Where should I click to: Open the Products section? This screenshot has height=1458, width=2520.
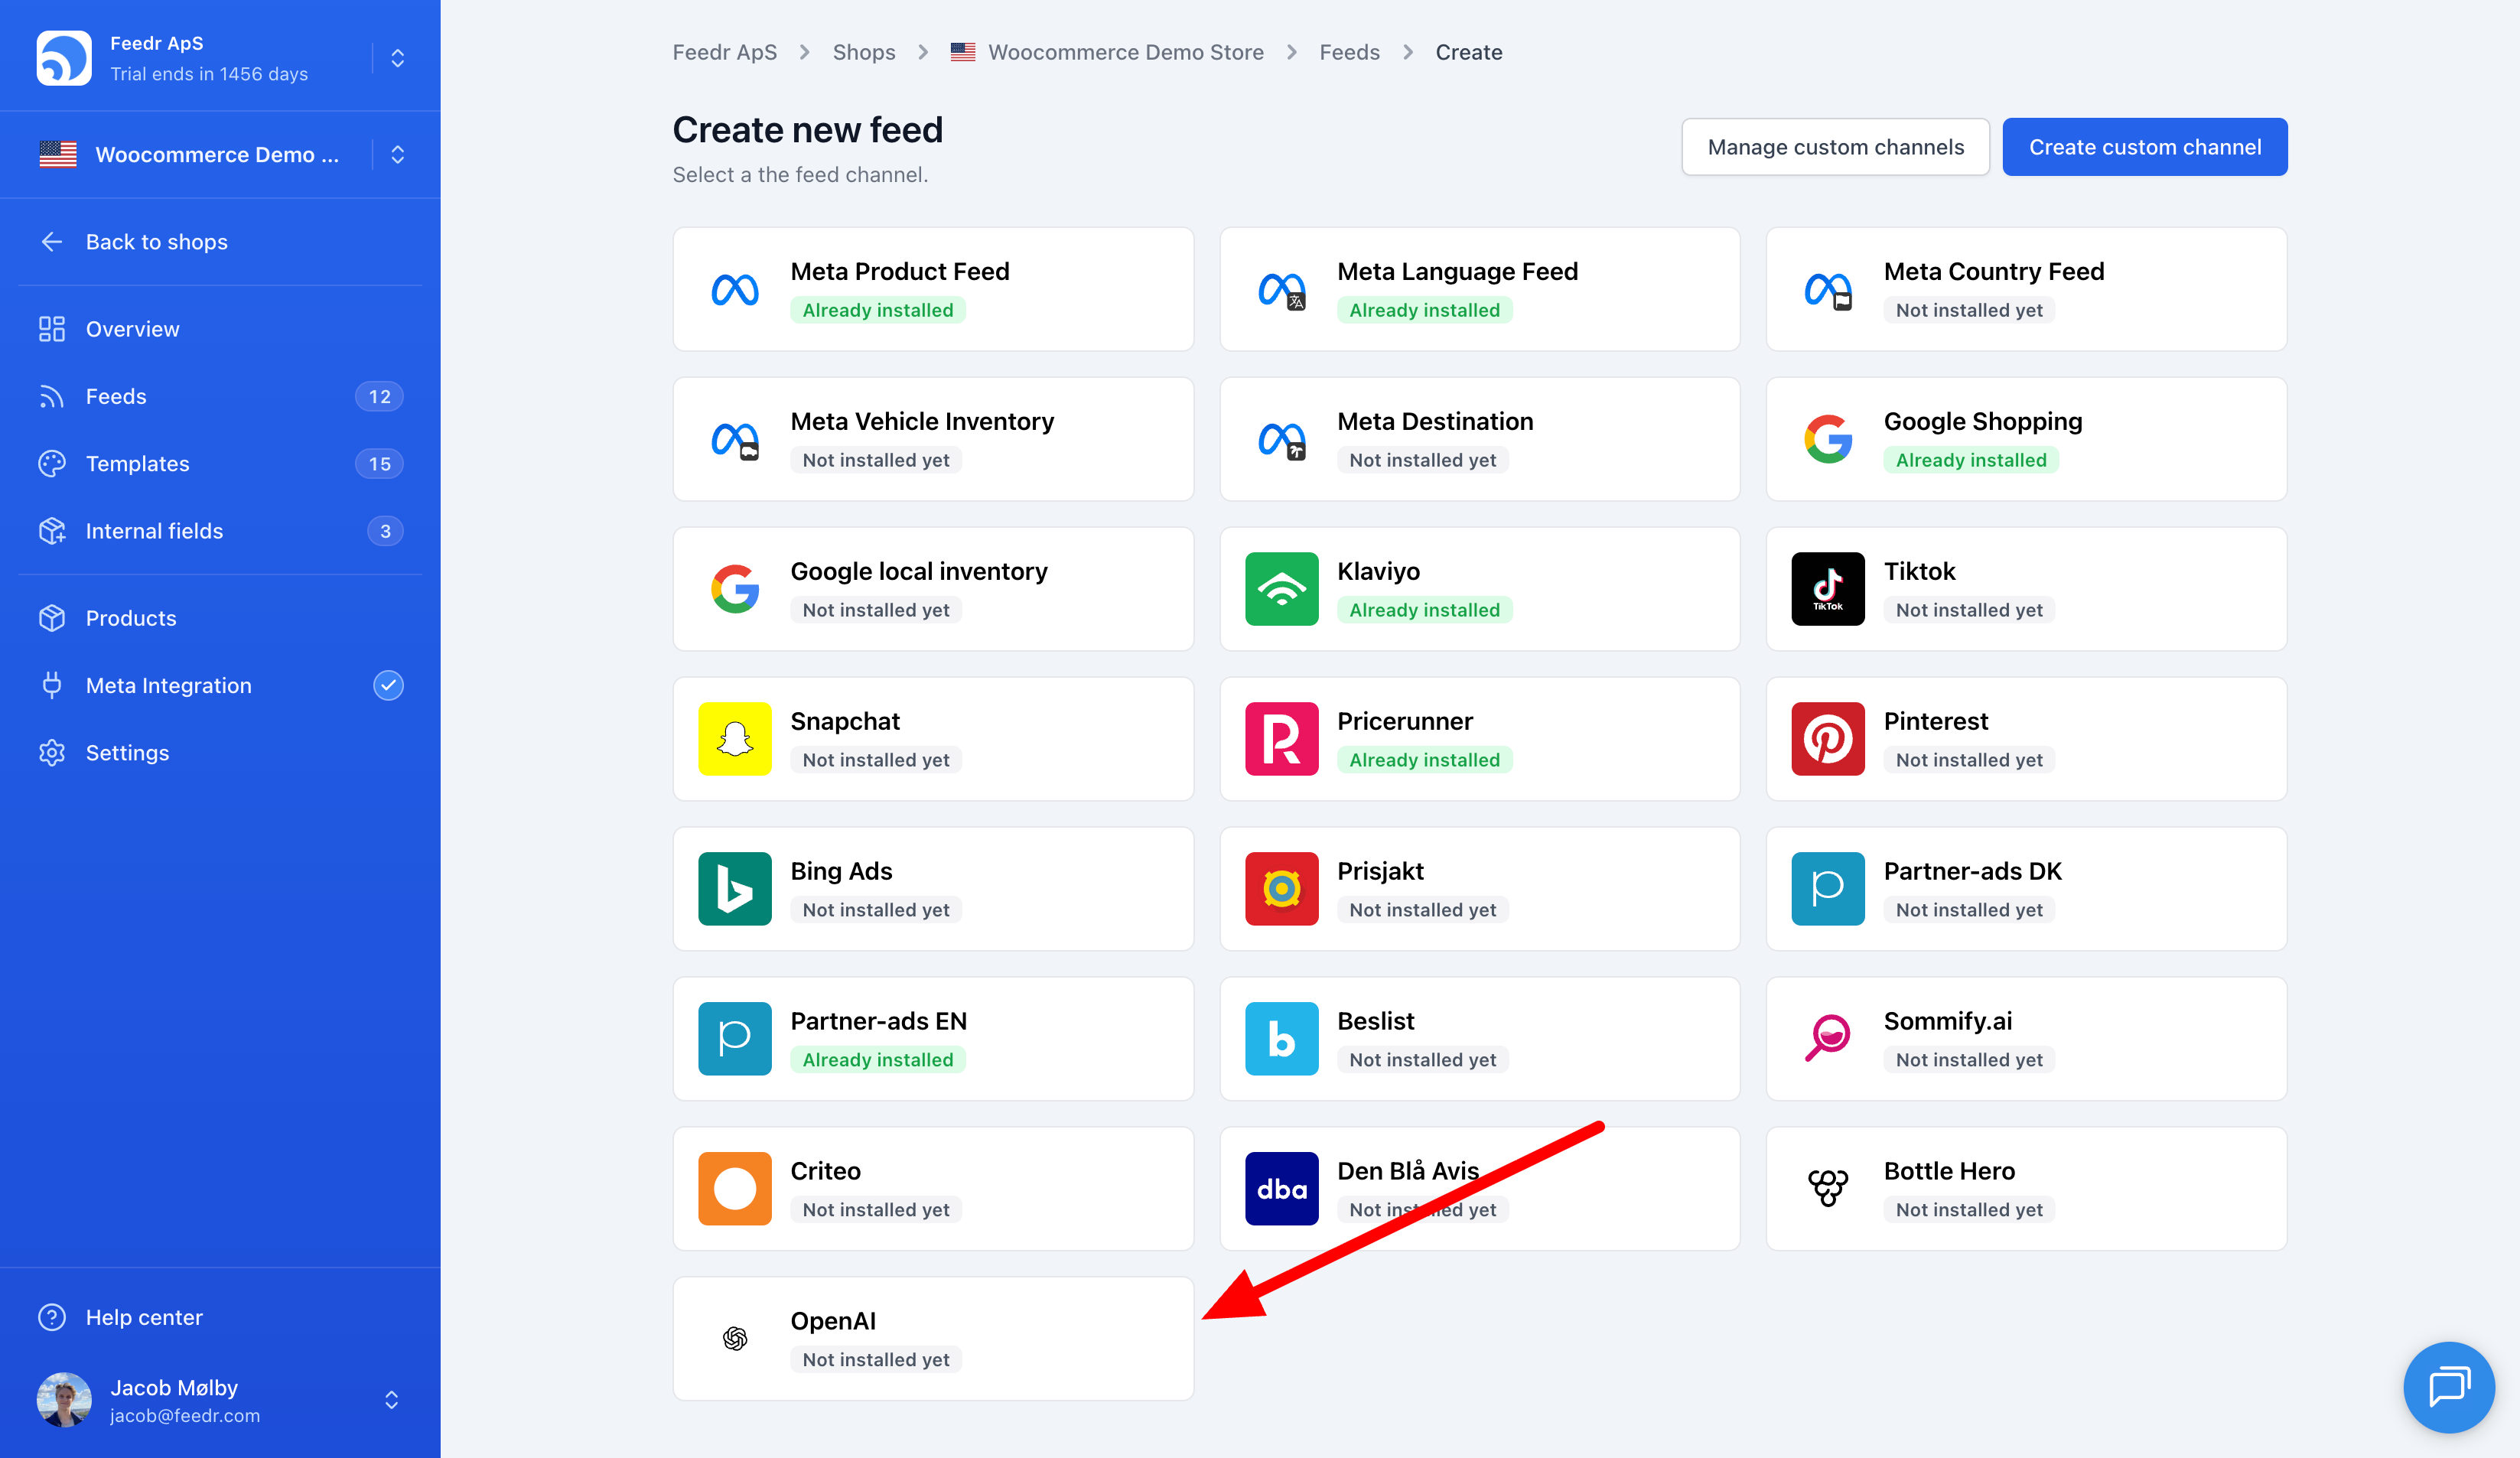point(220,617)
